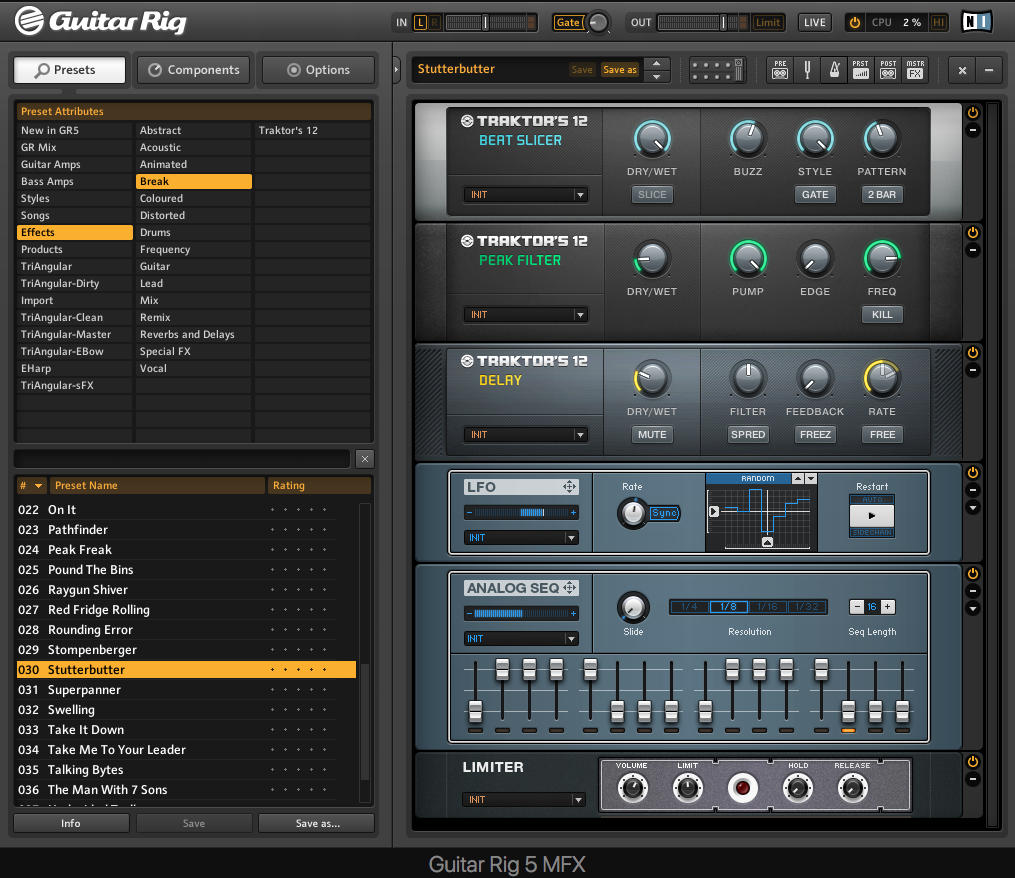Image resolution: width=1015 pixels, height=878 pixels.
Task: Toggle the PRST preset volume icon
Action: 860,69
